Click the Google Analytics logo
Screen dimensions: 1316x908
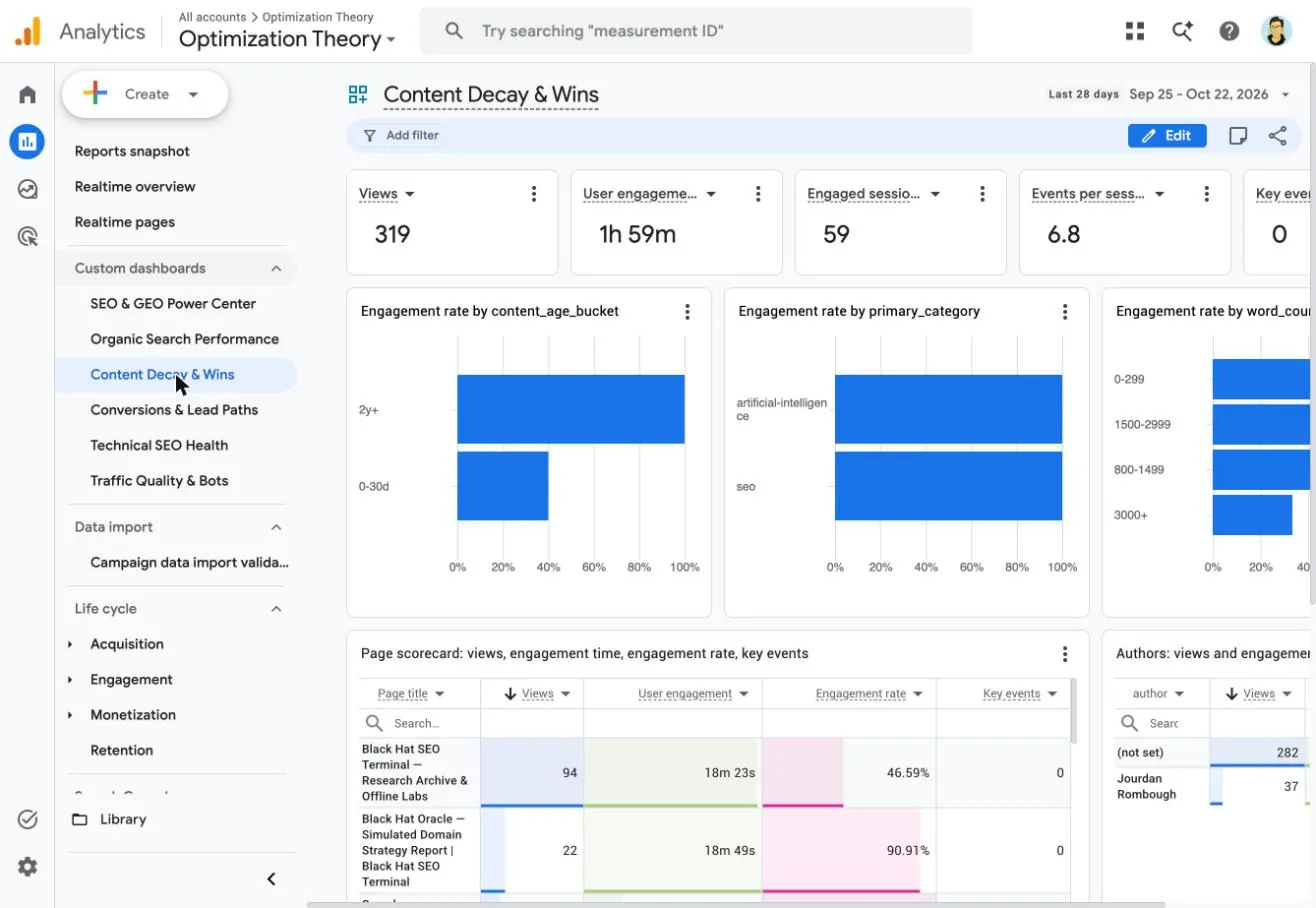click(x=28, y=31)
